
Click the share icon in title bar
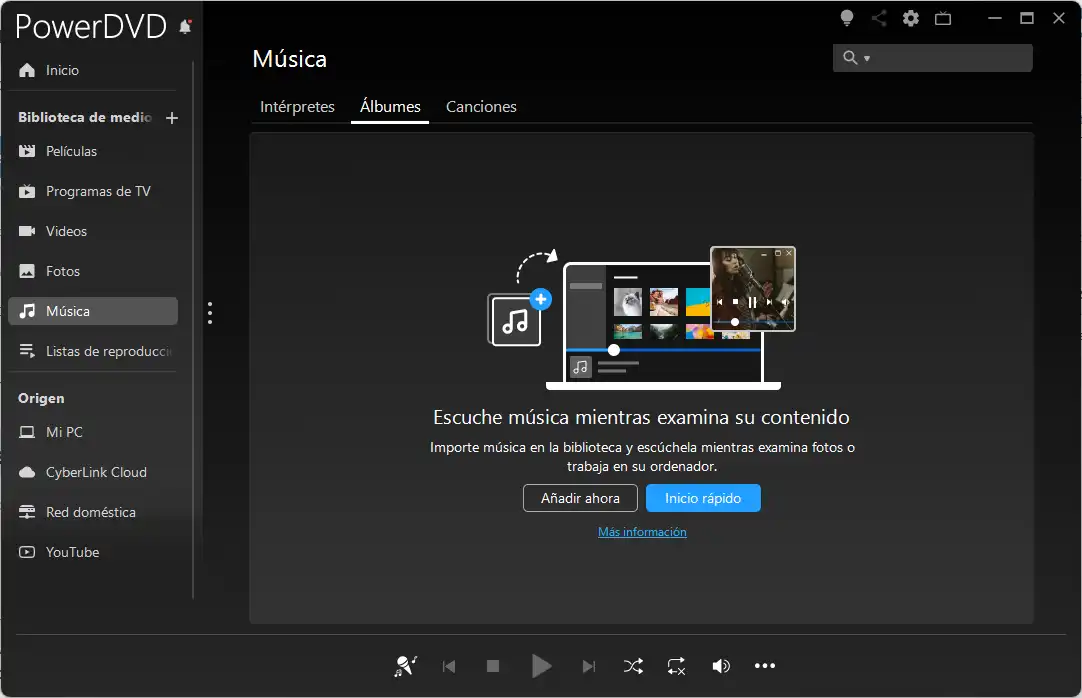click(878, 18)
